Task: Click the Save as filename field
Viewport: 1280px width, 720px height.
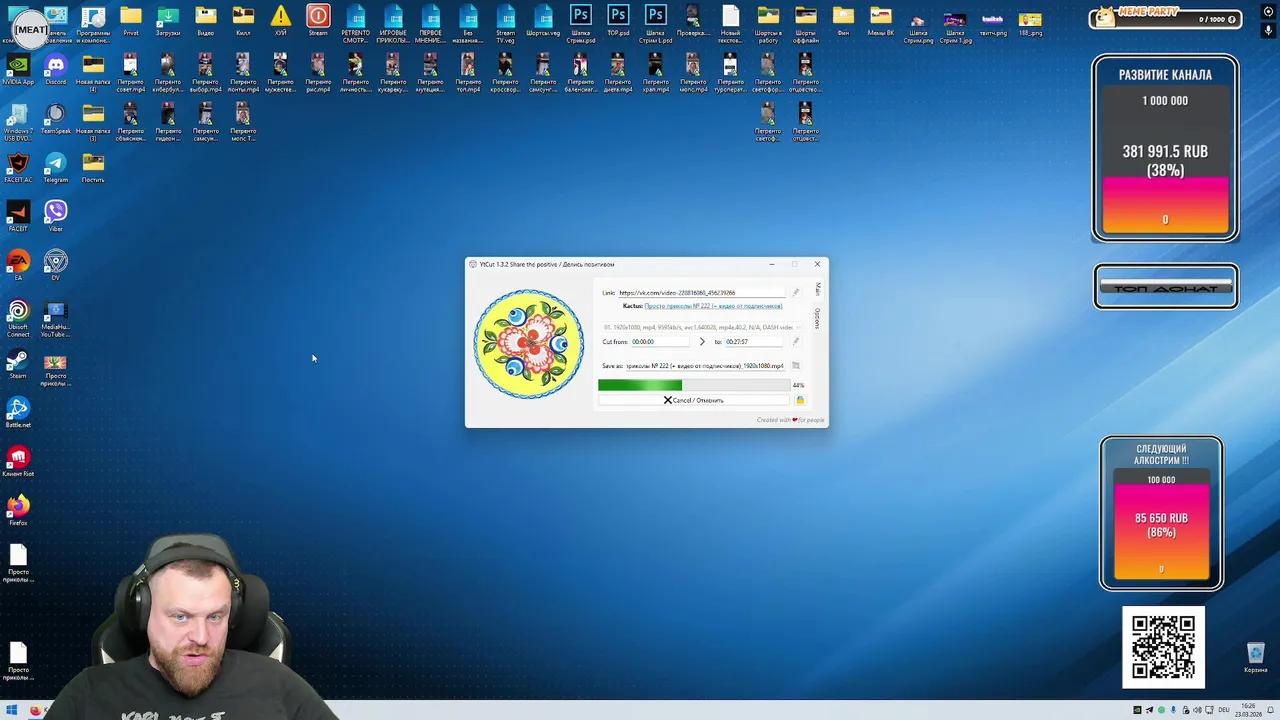Action: point(706,366)
